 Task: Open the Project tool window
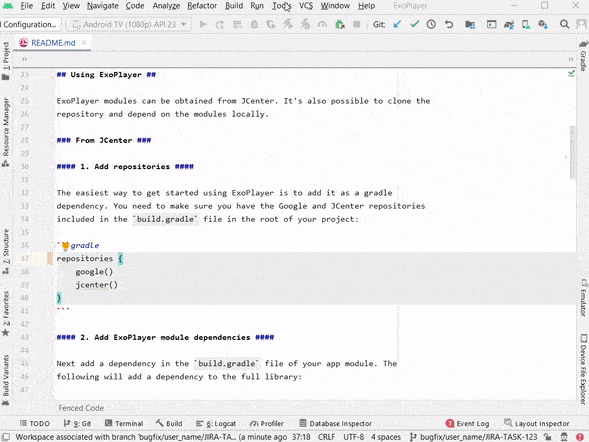point(6,60)
